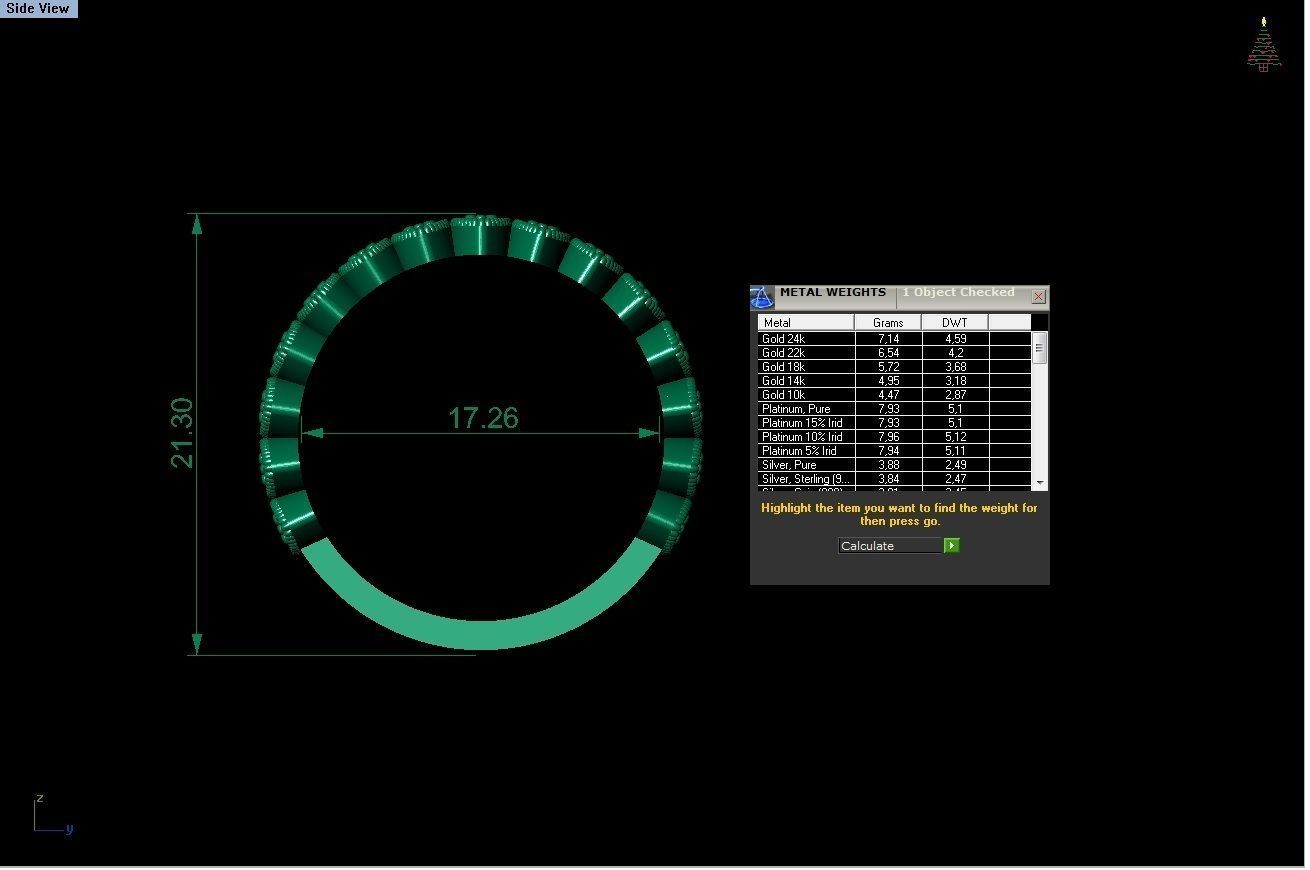Sort the list by the Metal column header
This screenshot has width=1310, height=870.
[x=806, y=322]
